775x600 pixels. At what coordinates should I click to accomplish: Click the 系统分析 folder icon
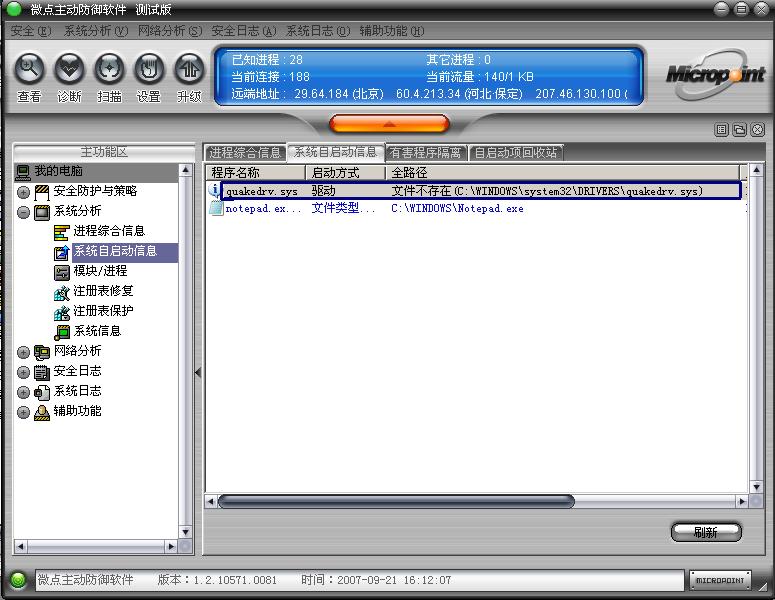[x=42, y=212]
